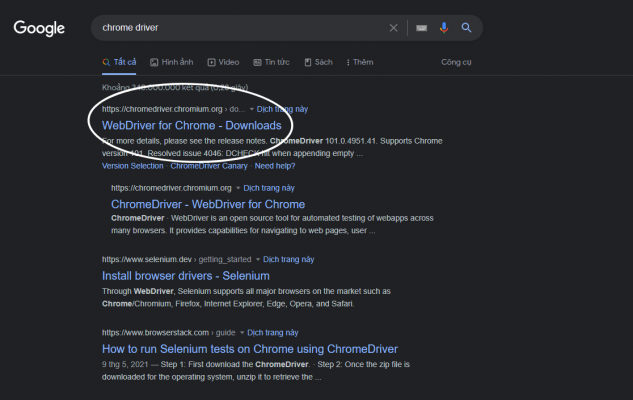633x400 pixels.
Task: Click inside the 'chrome driver' search field
Action: (240, 28)
